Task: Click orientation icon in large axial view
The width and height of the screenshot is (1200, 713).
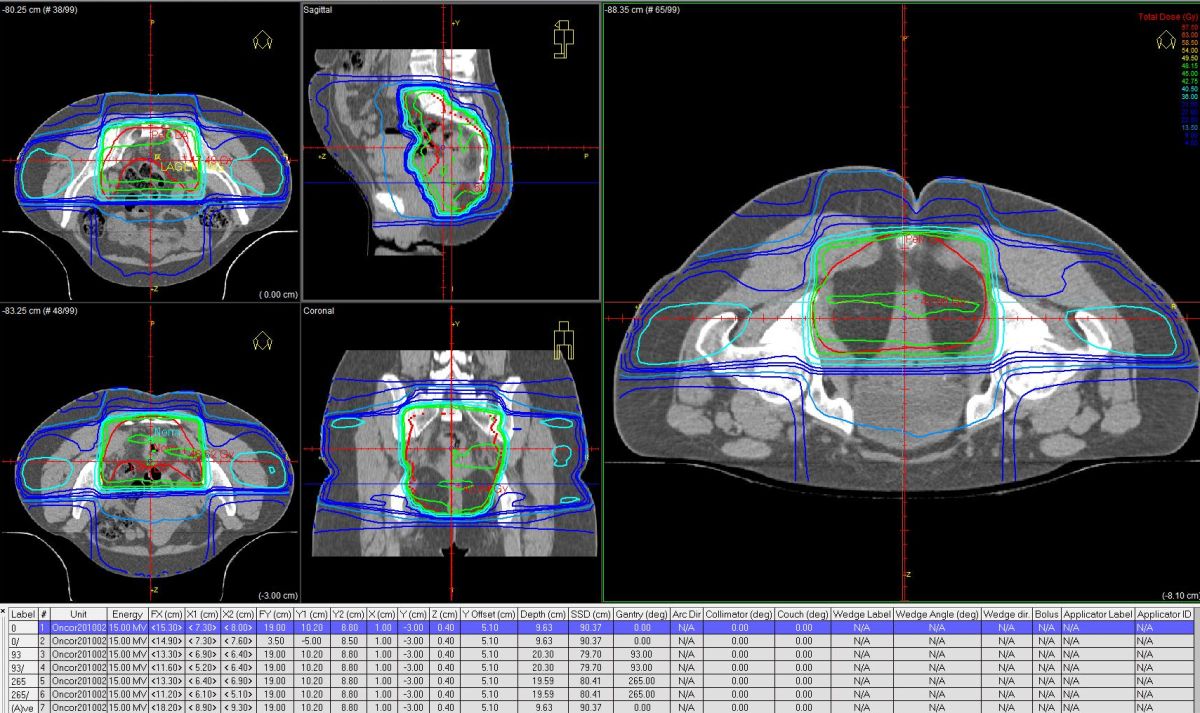Action: click(x=1165, y=40)
